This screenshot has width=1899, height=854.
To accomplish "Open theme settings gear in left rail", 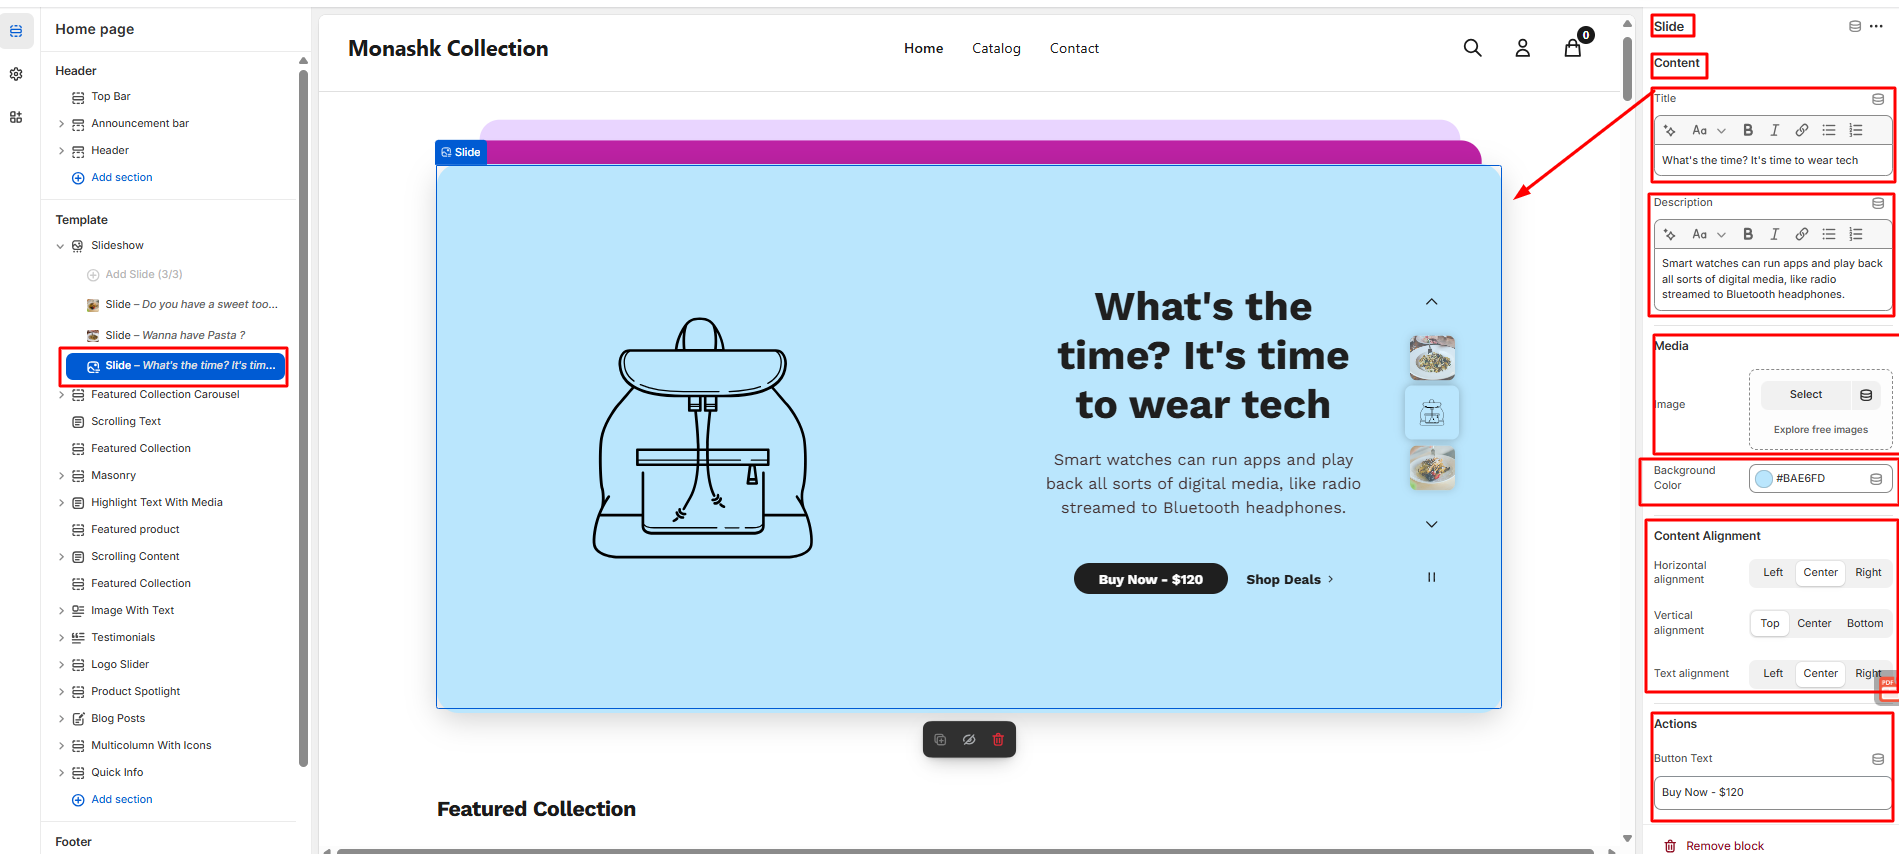I will coord(16,74).
